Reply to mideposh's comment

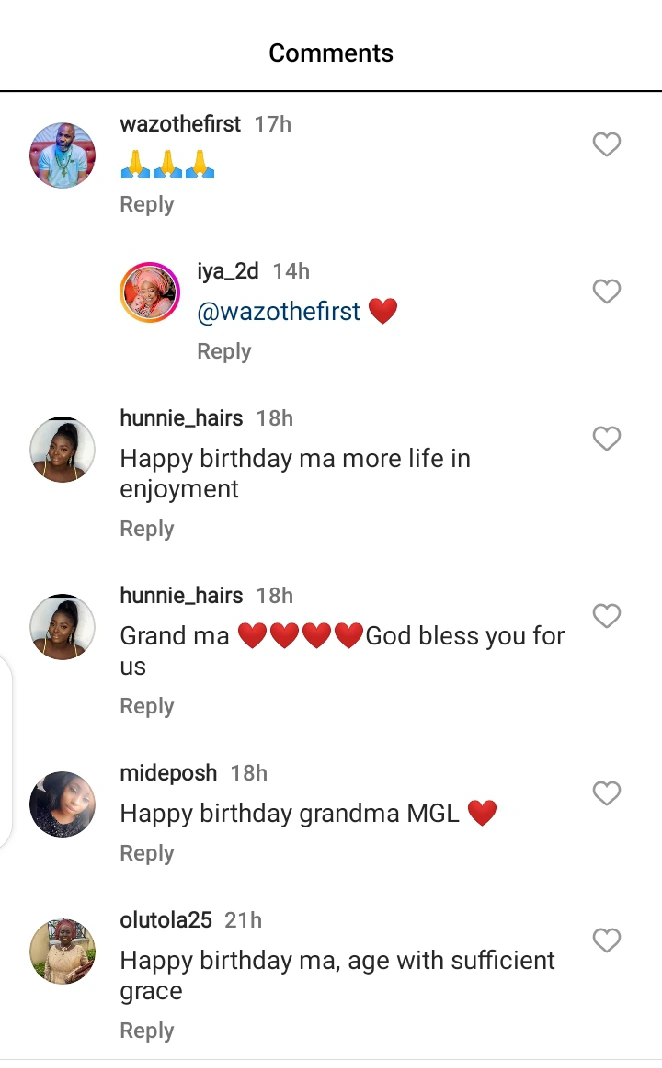147,854
